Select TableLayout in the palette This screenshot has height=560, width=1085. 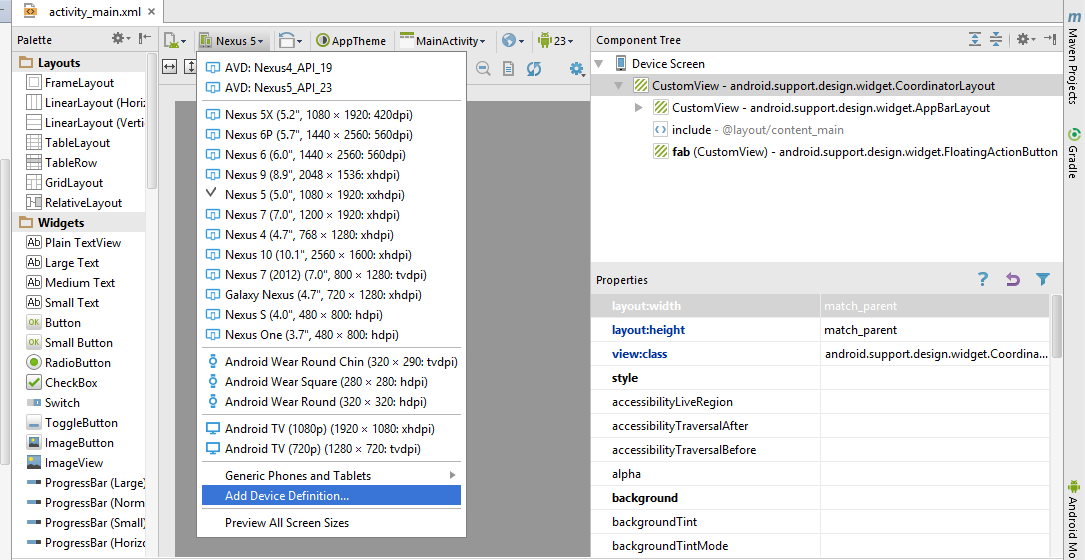coord(78,143)
